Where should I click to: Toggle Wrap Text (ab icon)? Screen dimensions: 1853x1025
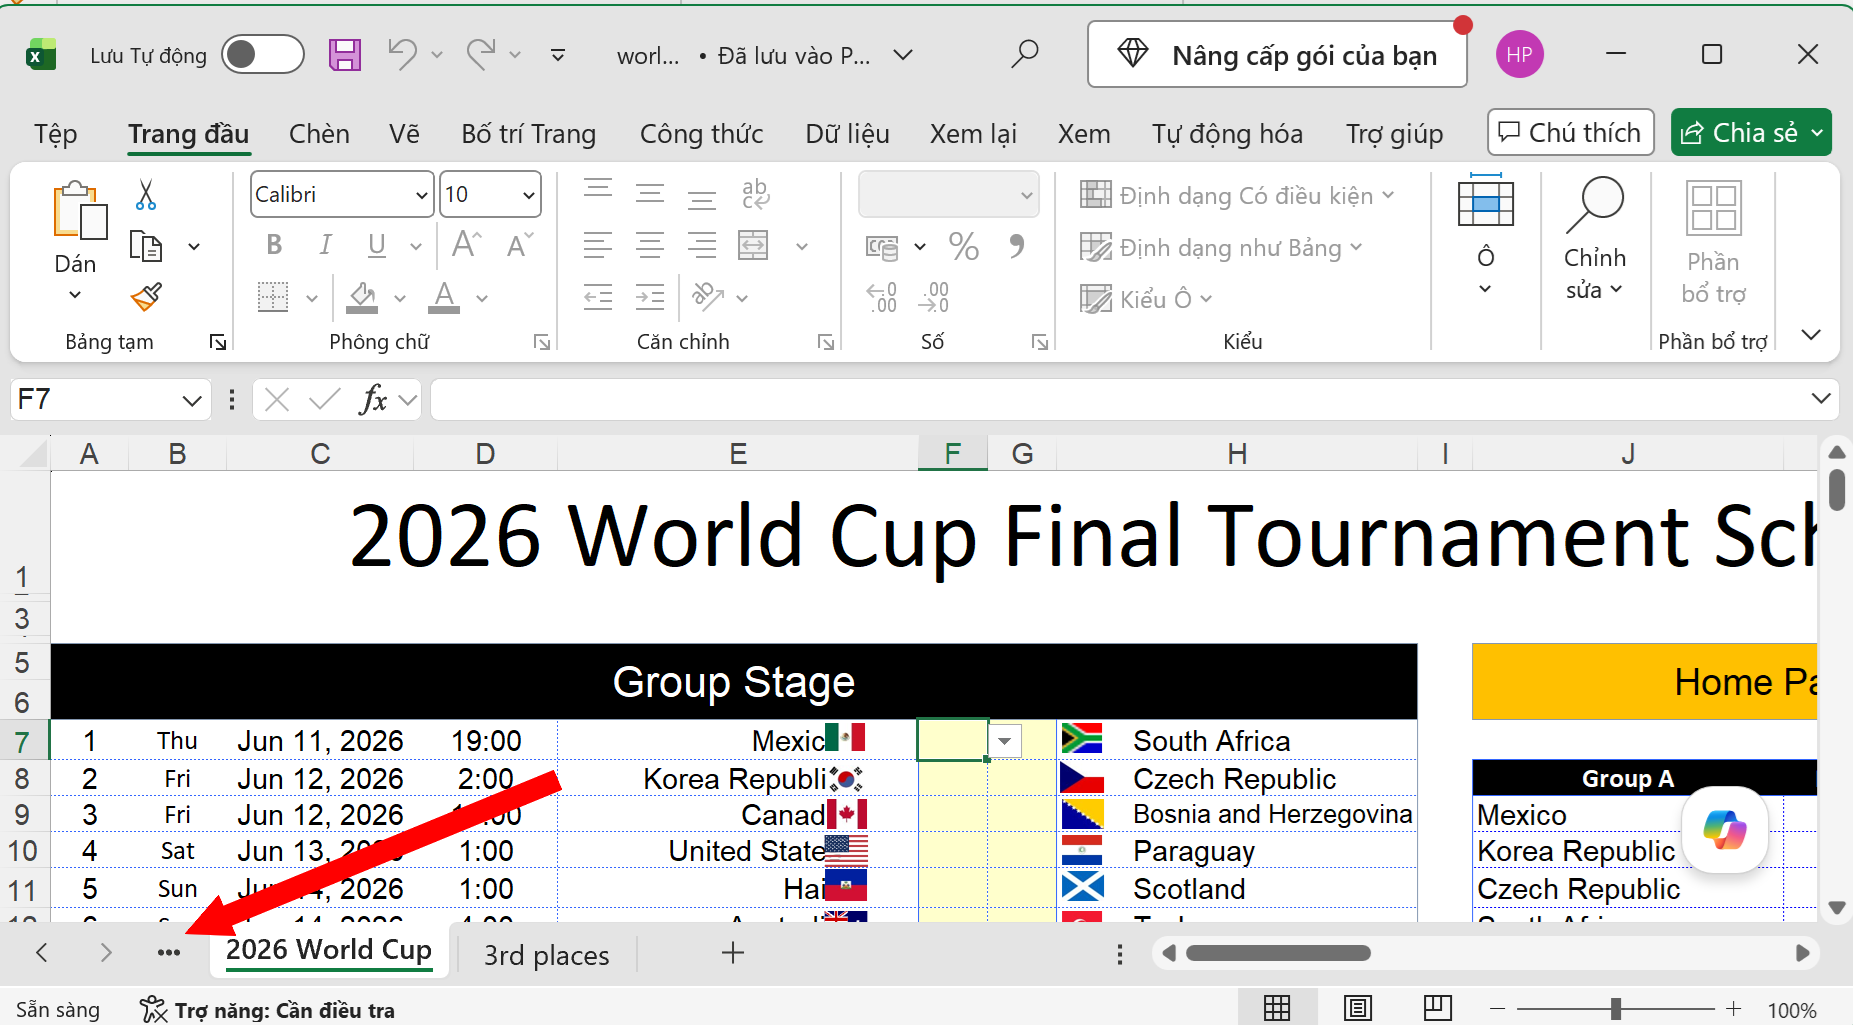point(755,194)
